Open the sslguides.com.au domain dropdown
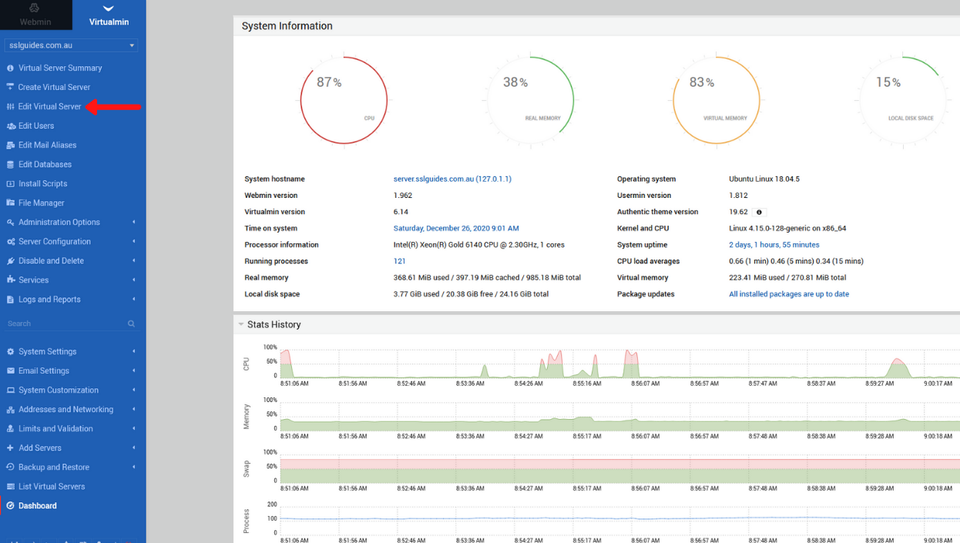 click(x=72, y=45)
